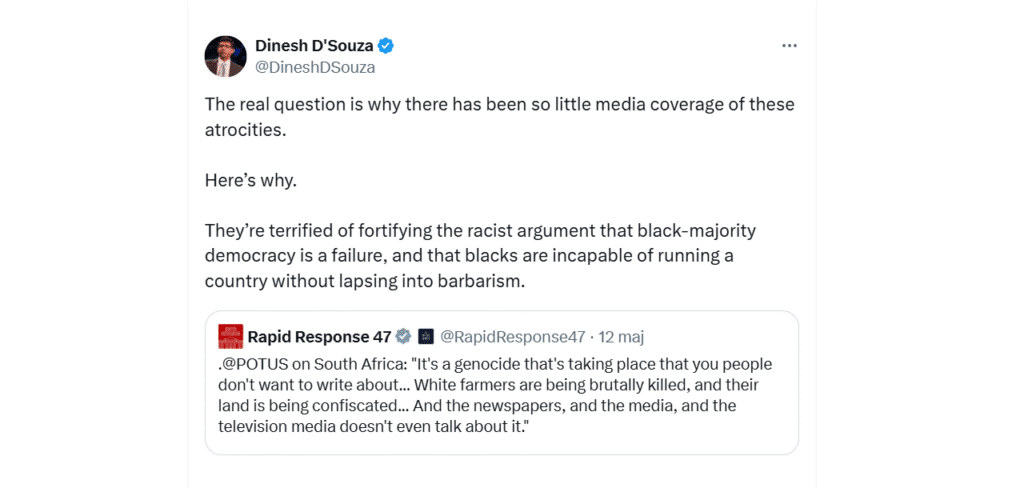Open the @RapidResponse47 handle

[x=511, y=336]
